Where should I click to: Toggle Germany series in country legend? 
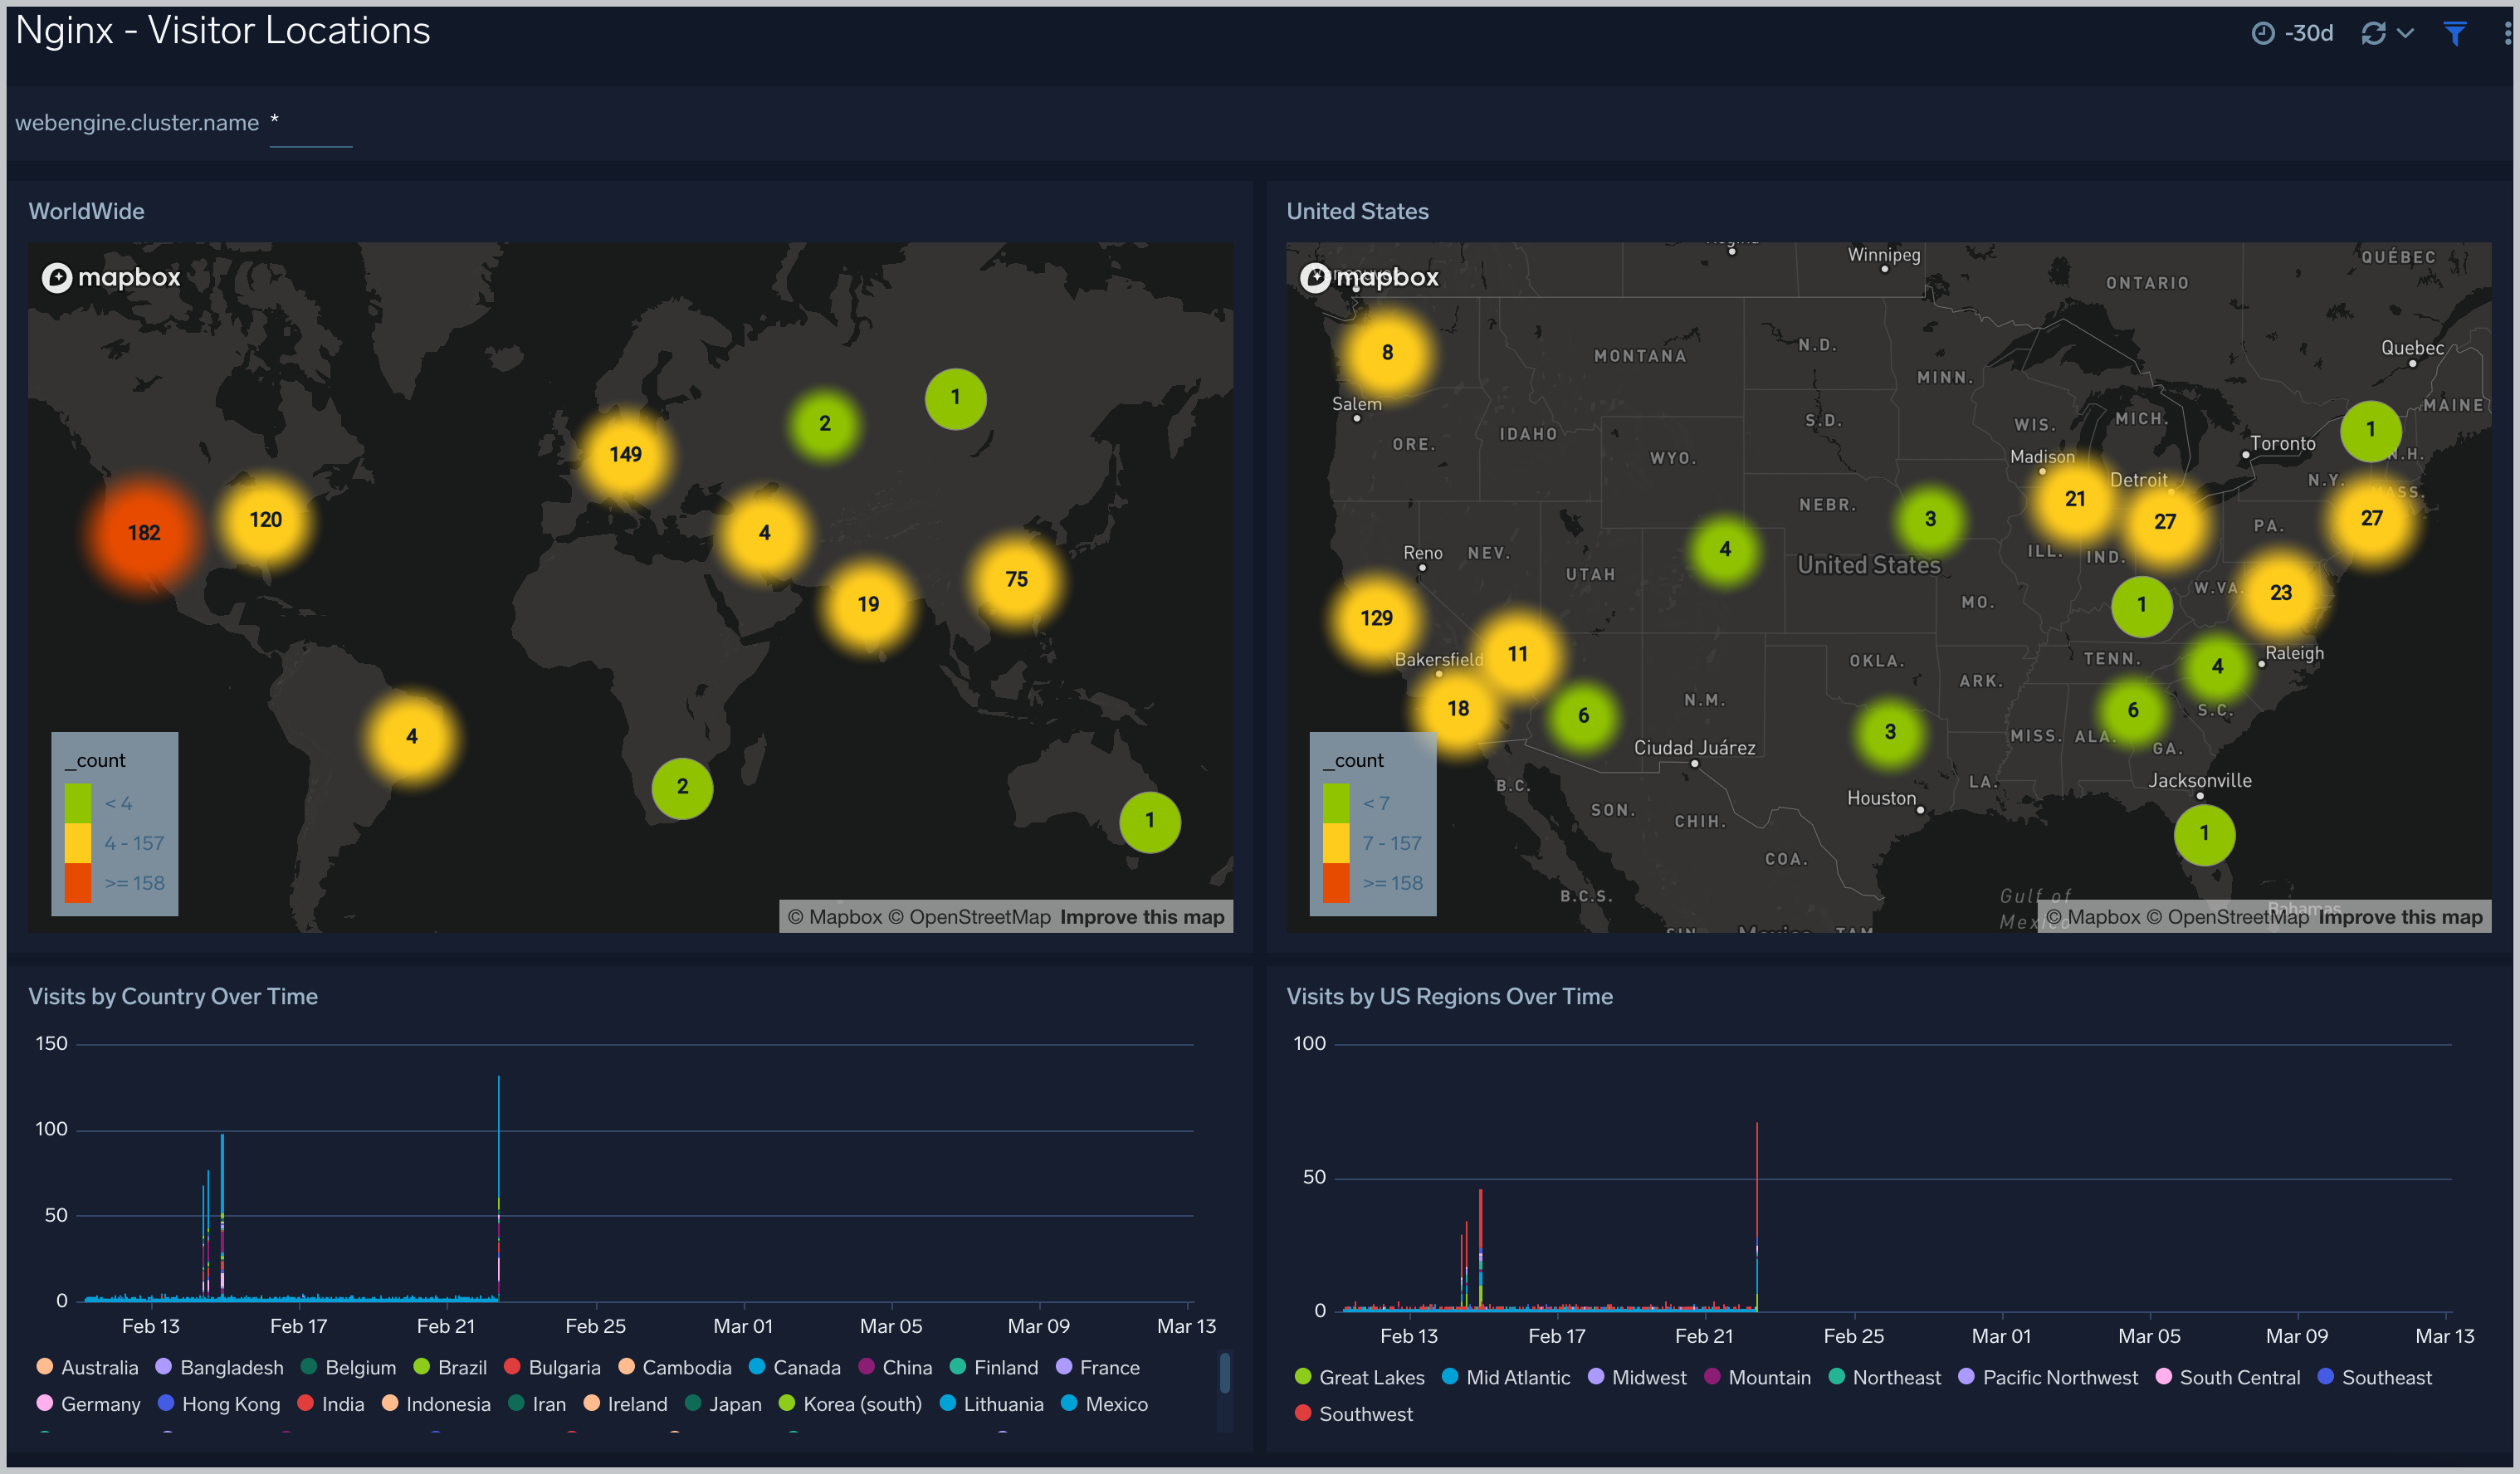pyautogui.click(x=88, y=1404)
